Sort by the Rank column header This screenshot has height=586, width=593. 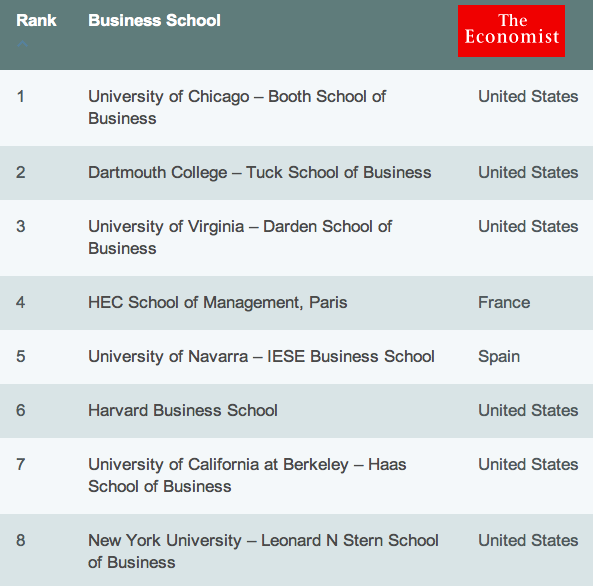click(x=36, y=20)
